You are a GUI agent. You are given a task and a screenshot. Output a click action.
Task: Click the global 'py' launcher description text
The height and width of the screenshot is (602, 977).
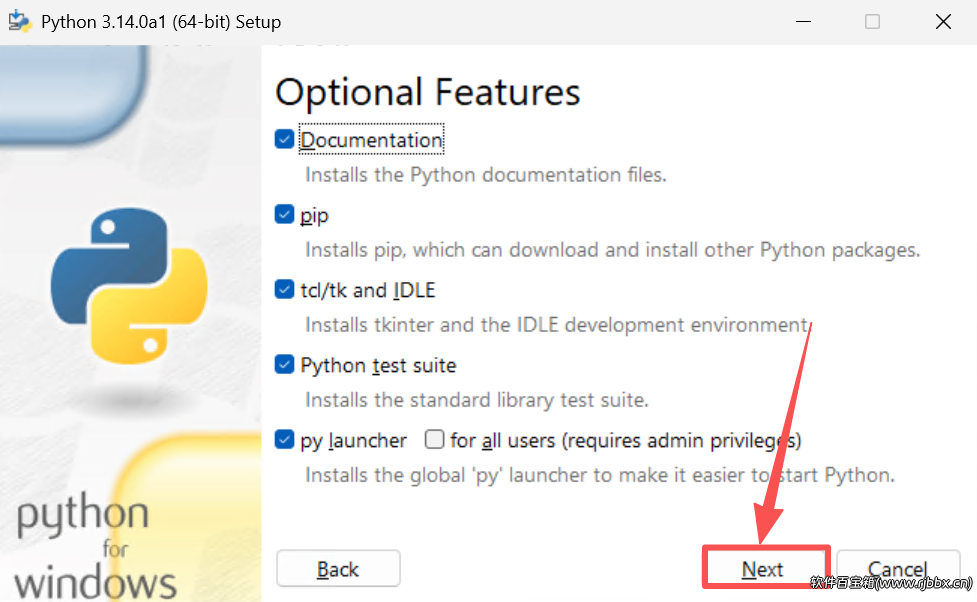[x=599, y=475]
